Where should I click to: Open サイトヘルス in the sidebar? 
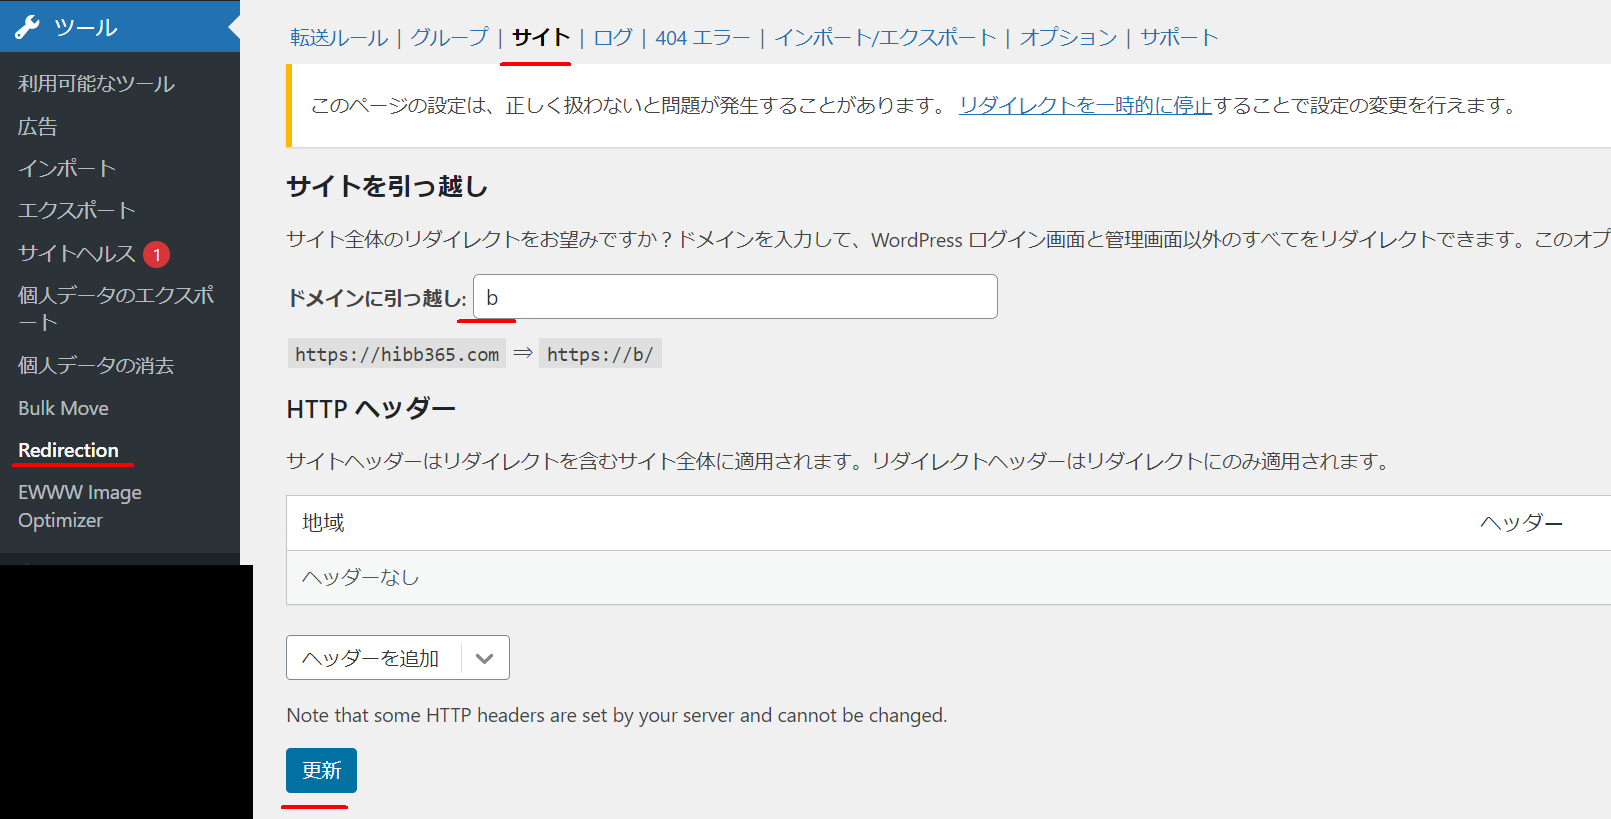(76, 254)
